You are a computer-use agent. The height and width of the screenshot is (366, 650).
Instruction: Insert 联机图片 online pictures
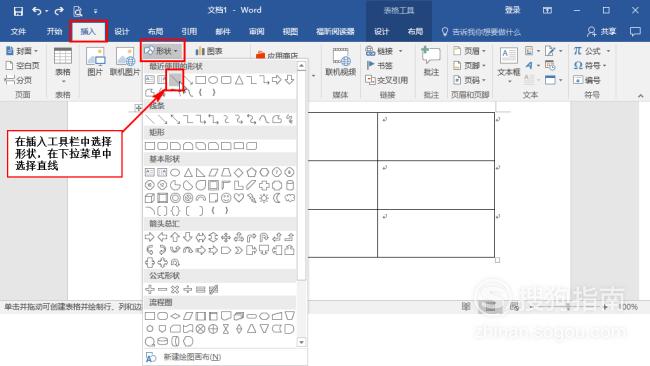pos(125,61)
